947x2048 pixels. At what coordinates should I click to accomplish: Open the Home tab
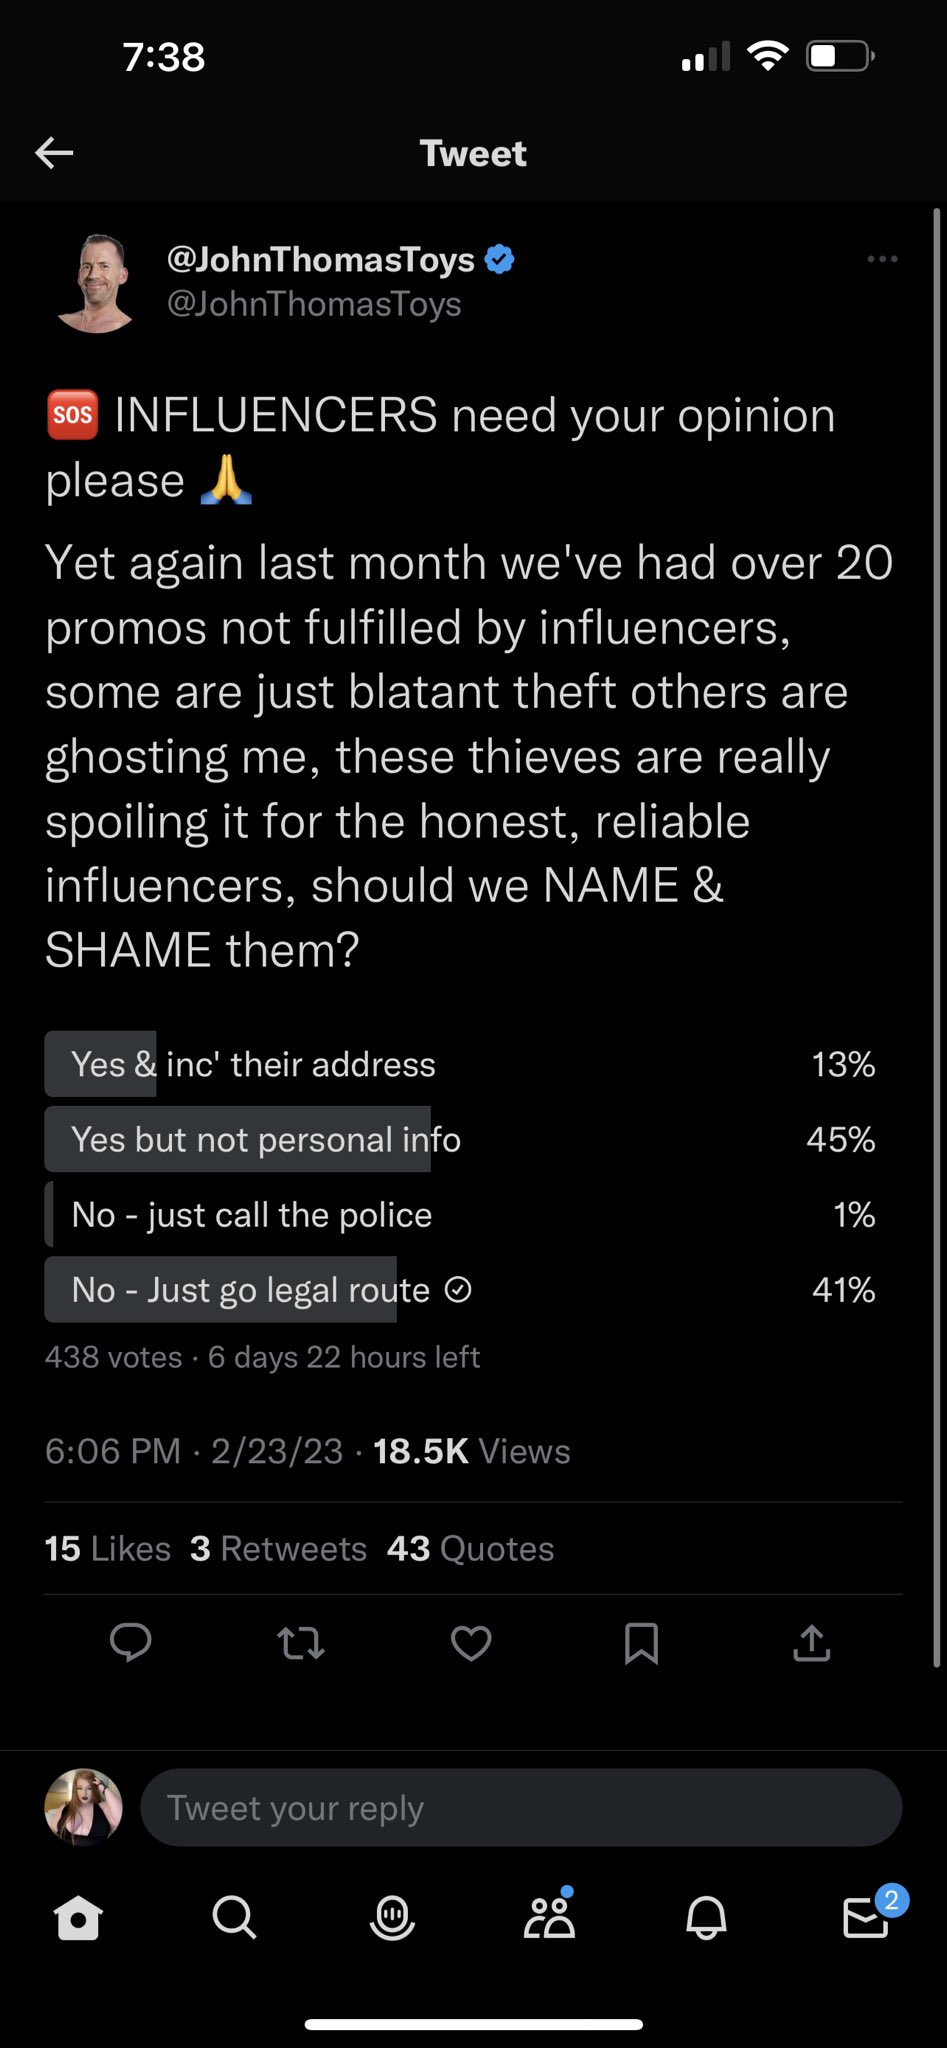pos(78,1917)
